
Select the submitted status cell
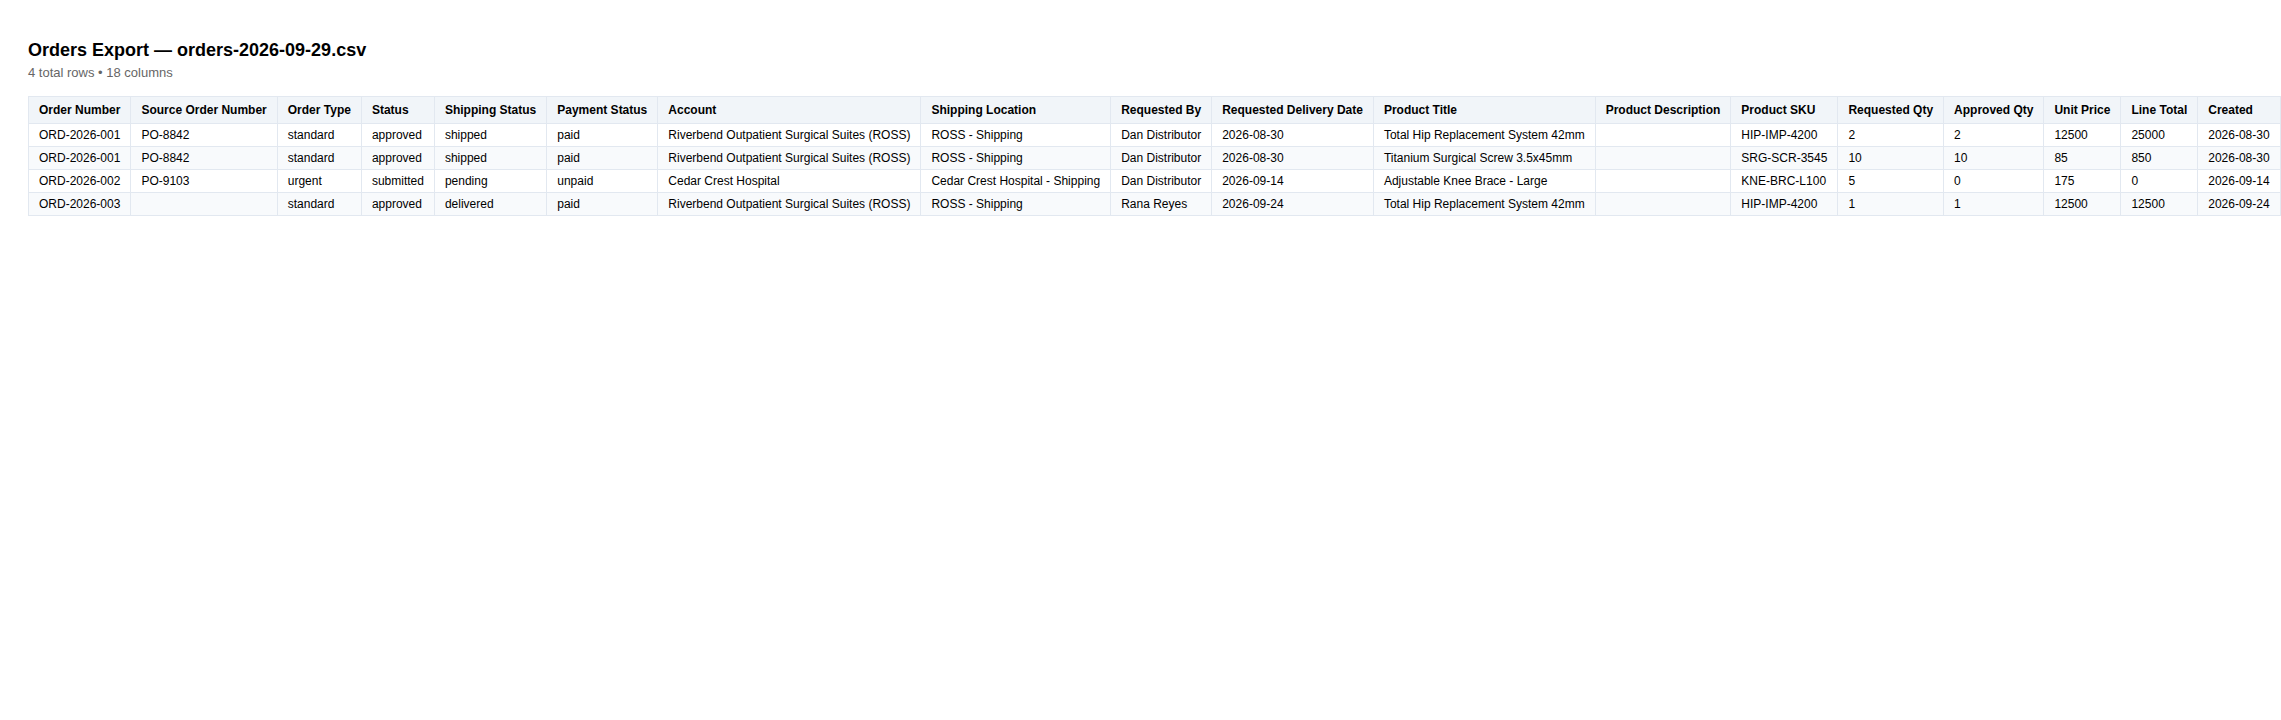(x=398, y=181)
